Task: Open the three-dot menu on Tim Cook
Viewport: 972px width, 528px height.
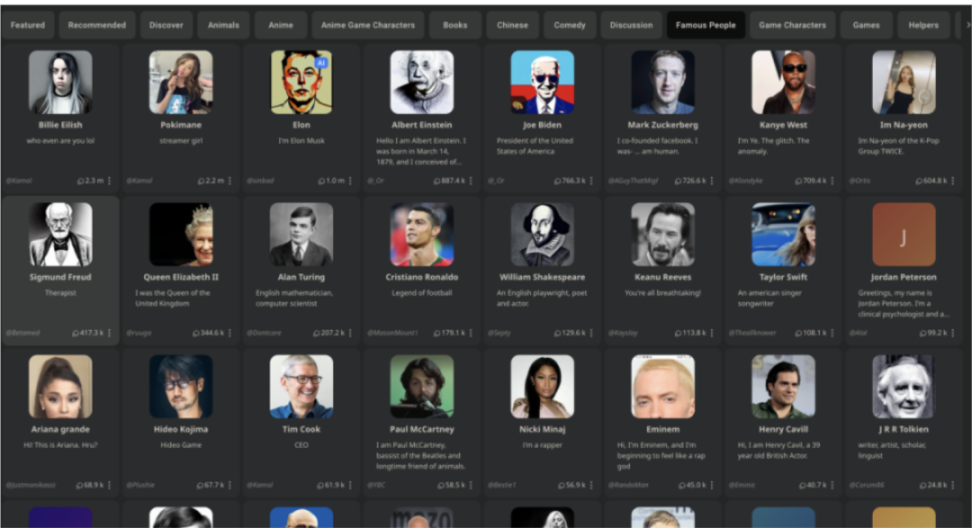Action: 350,485
